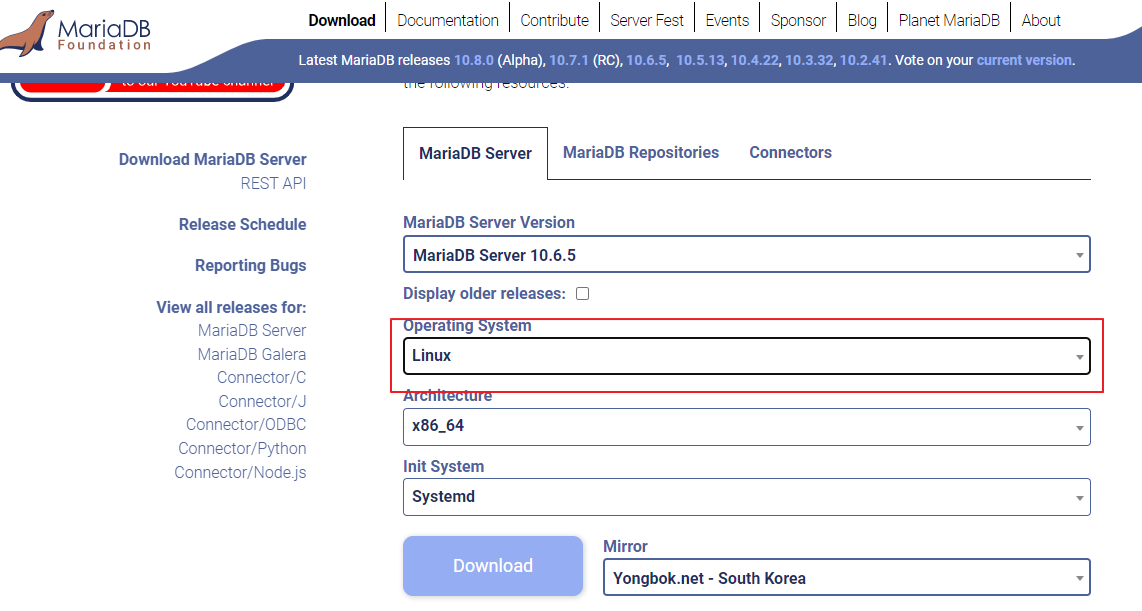This screenshot has height=611, width=1142.
Task: View releases for Connector/ODBC
Action: click(x=246, y=425)
